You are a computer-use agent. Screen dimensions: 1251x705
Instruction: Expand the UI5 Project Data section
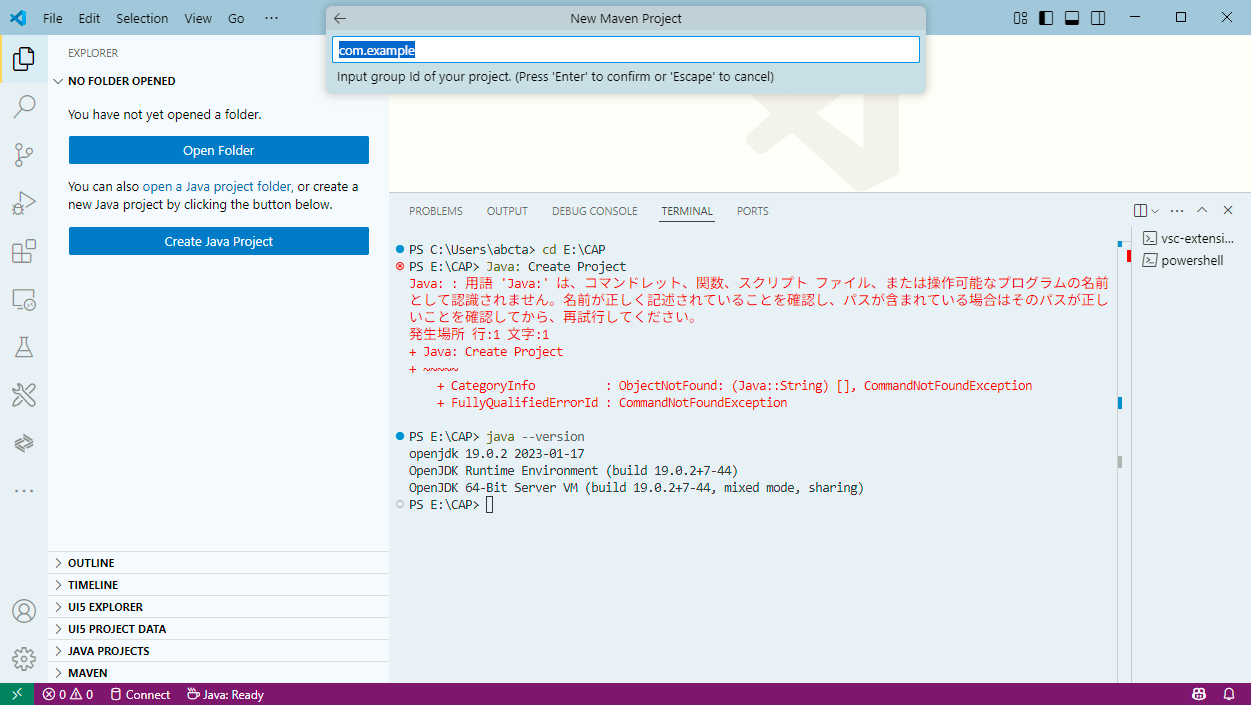pos(218,629)
